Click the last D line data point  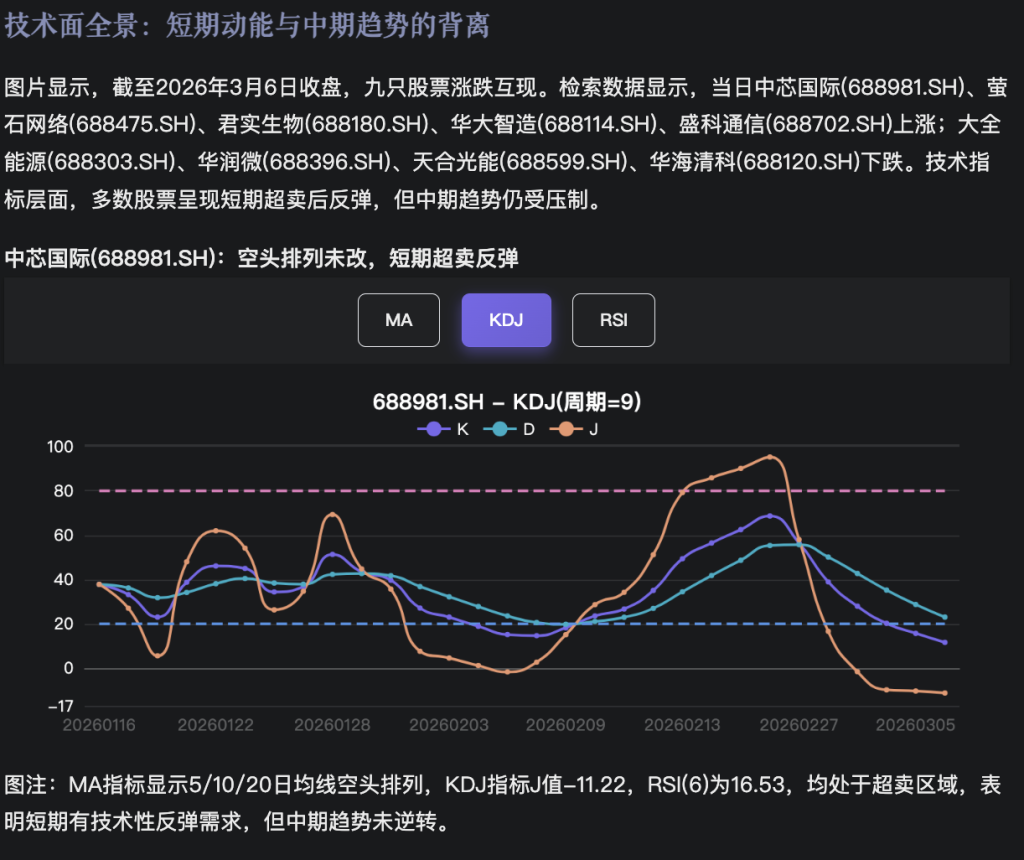[944, 617]
